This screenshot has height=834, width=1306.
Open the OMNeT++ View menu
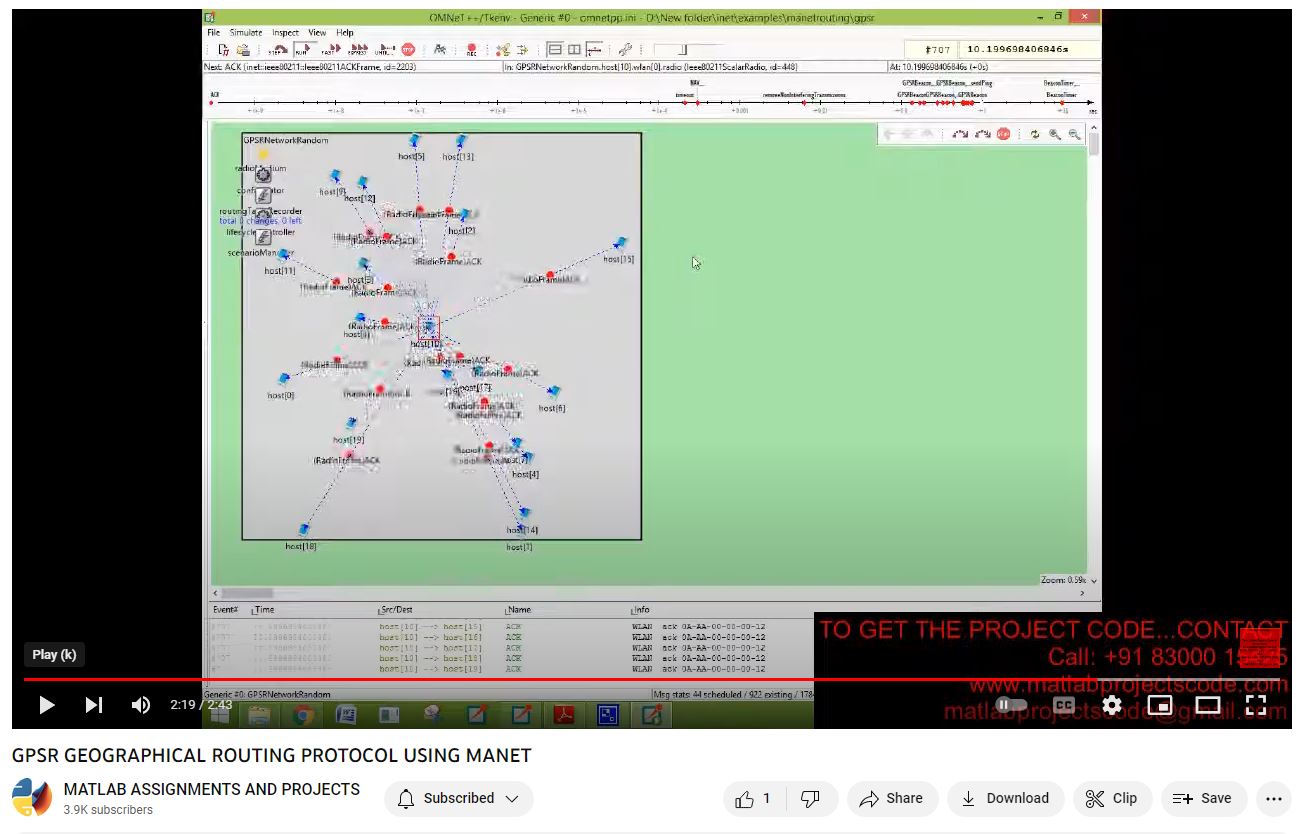[x=317, y=32]
